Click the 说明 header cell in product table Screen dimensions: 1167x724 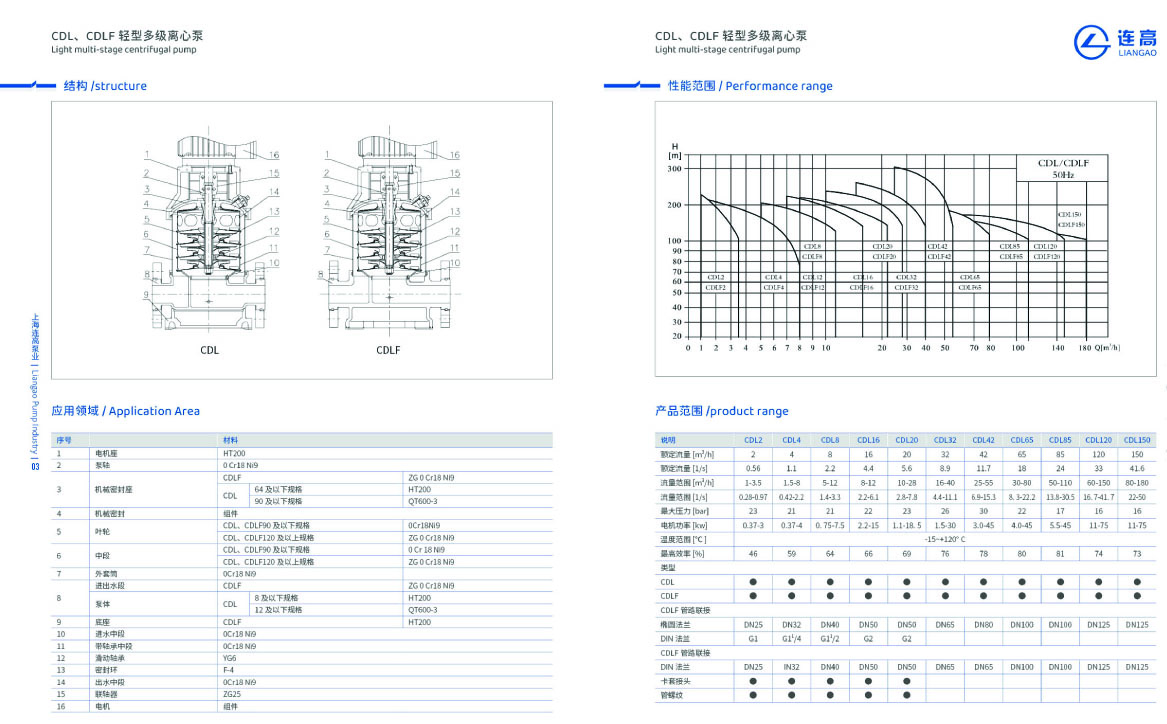(668, 440)
